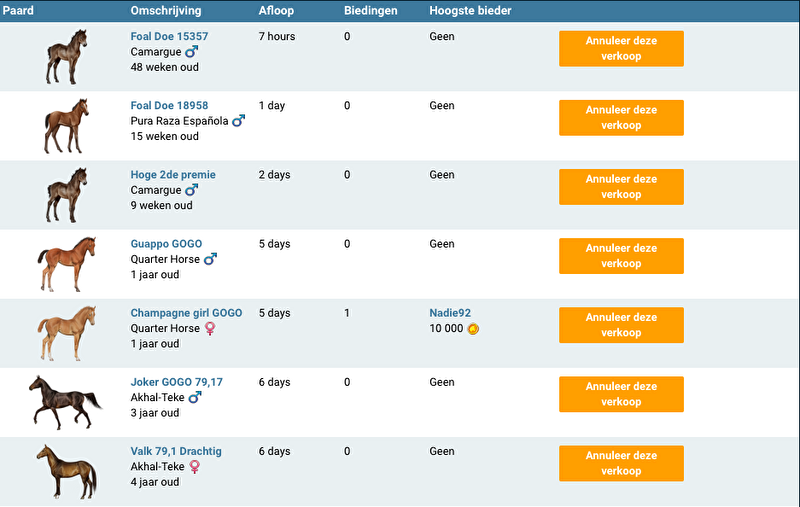This screenshot has height=507, width=800.
Task: Open Foal Doe 15357 horse page
Action: [169, 36]
